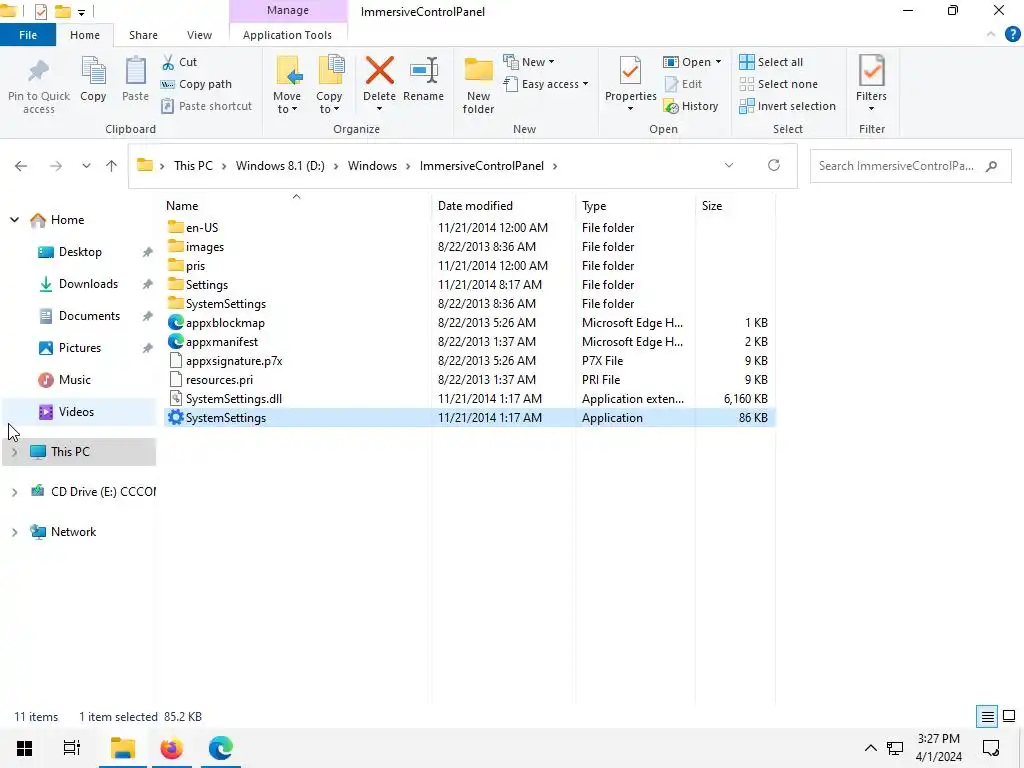1024x768 pixels.
Task: Select Videos in sidebar
Action: point(76,412)
